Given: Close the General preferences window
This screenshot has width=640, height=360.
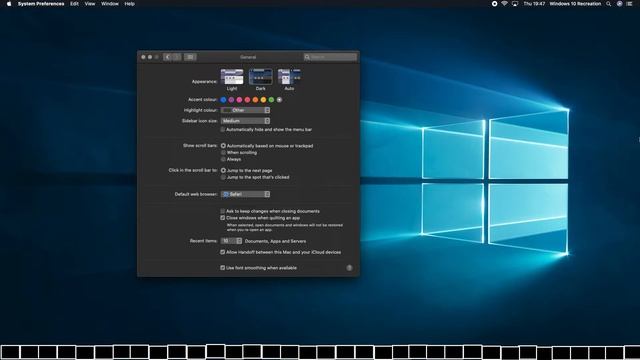Looking at the screenshot, I should click(143, 57).
